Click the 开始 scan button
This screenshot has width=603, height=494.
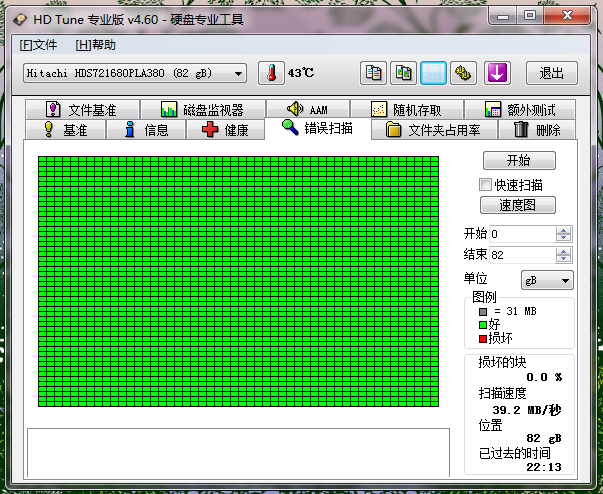click(x=519, y=160)
